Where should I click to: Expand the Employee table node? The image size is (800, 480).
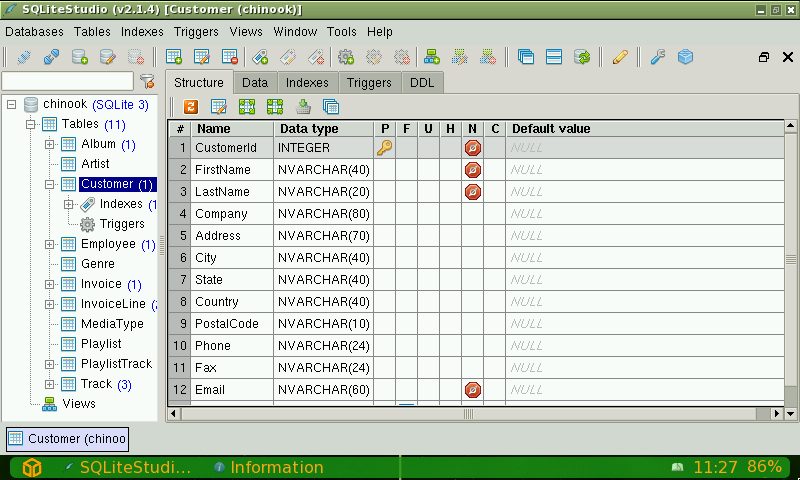pyautogui.click(x=49, y=244)
